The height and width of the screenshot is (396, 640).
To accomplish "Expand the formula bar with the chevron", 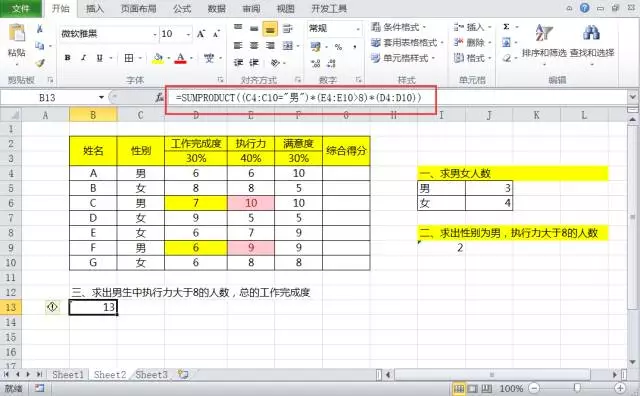I will 633,97.
